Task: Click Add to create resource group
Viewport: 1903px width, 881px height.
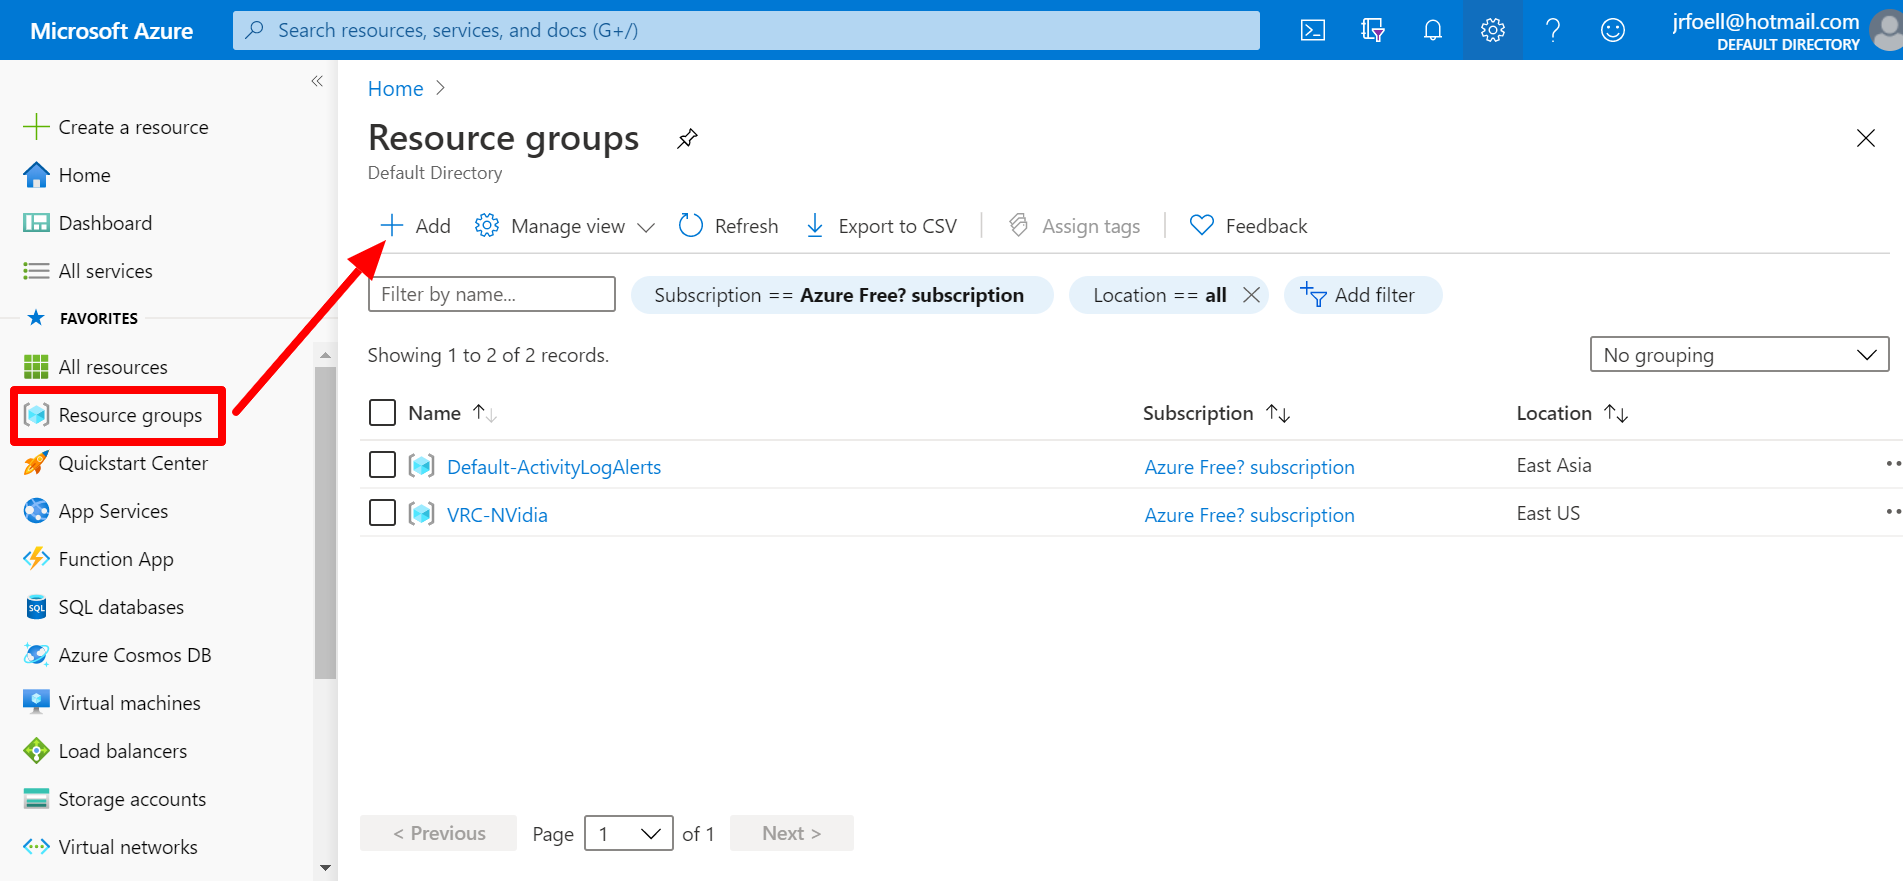Action: [x=415, y=226]
